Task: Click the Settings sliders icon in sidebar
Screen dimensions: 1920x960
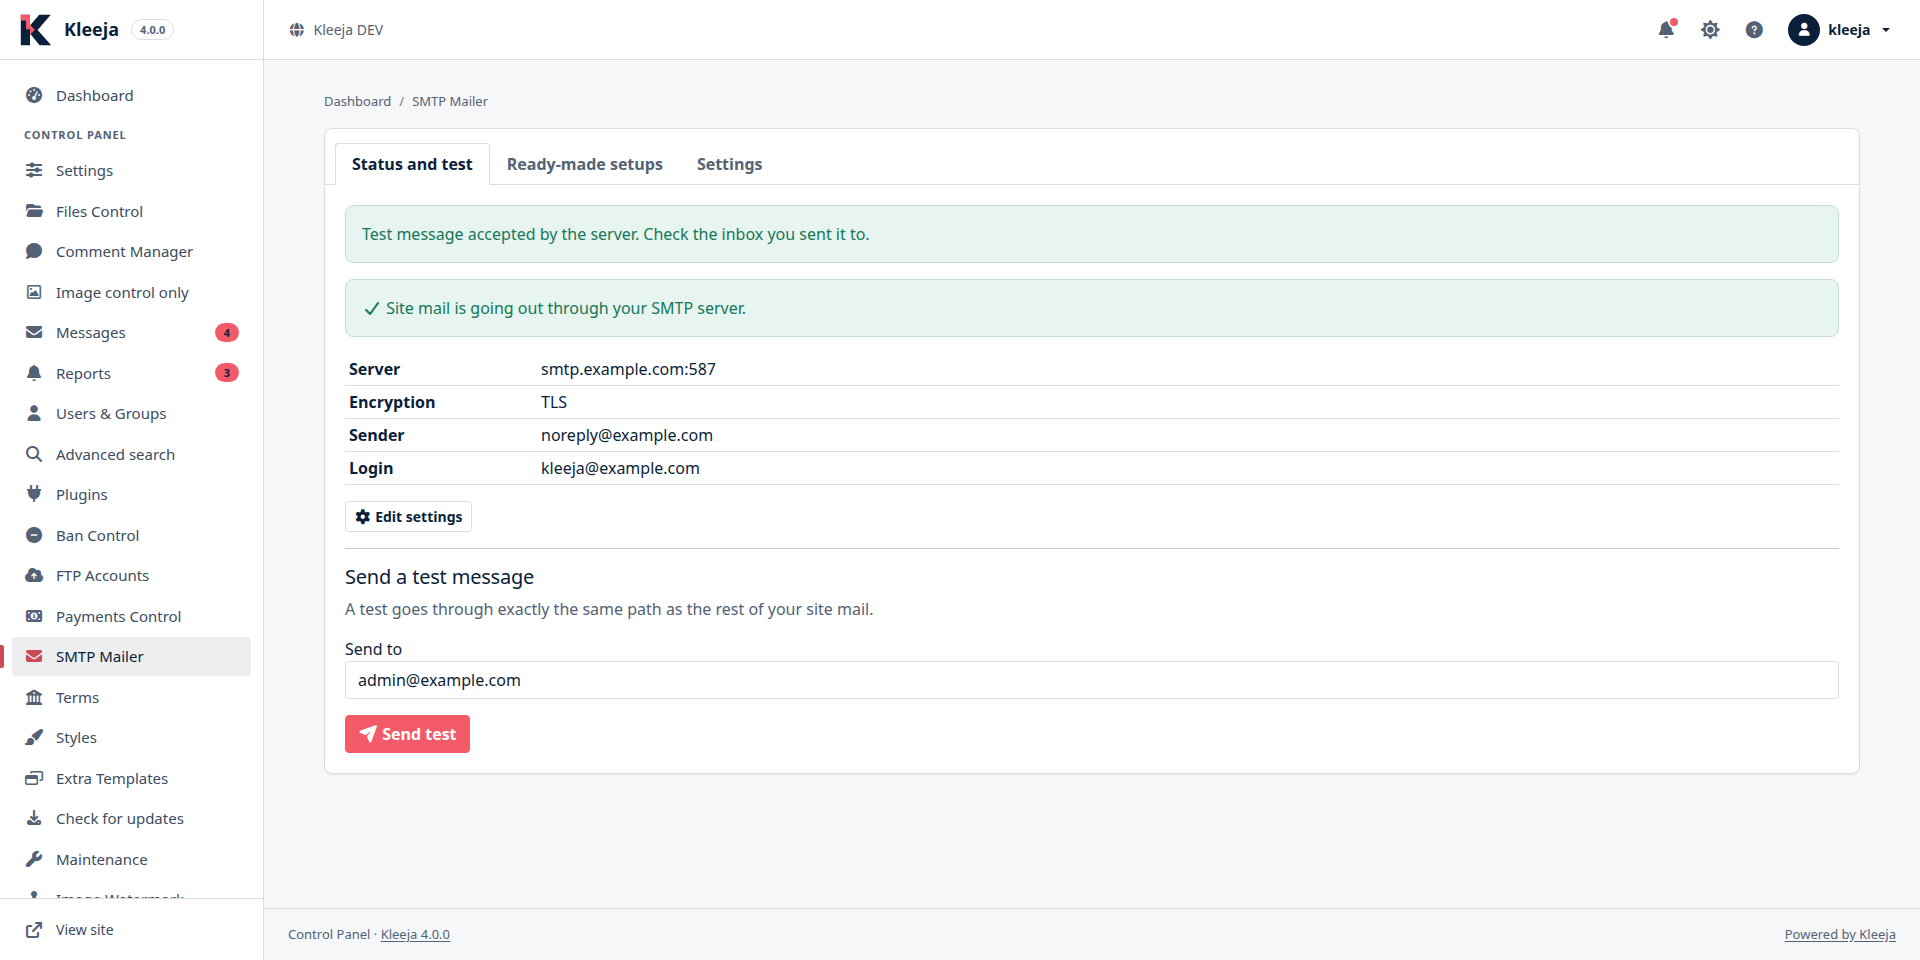Action: pyautogui.click(x=34, y=170)
